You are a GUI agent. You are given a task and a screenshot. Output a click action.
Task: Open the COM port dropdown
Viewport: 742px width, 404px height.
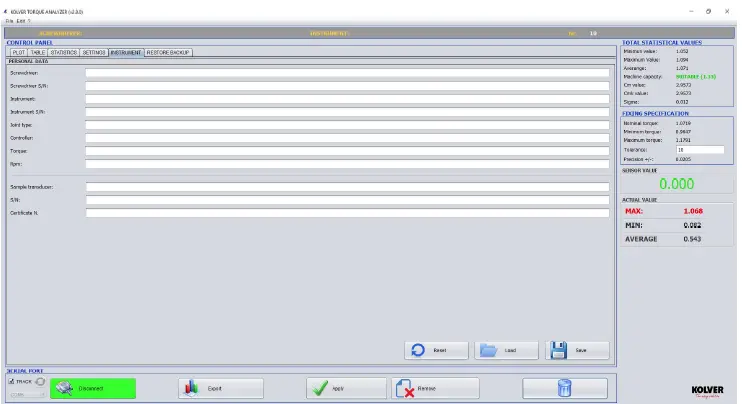(x=26, y=395)
